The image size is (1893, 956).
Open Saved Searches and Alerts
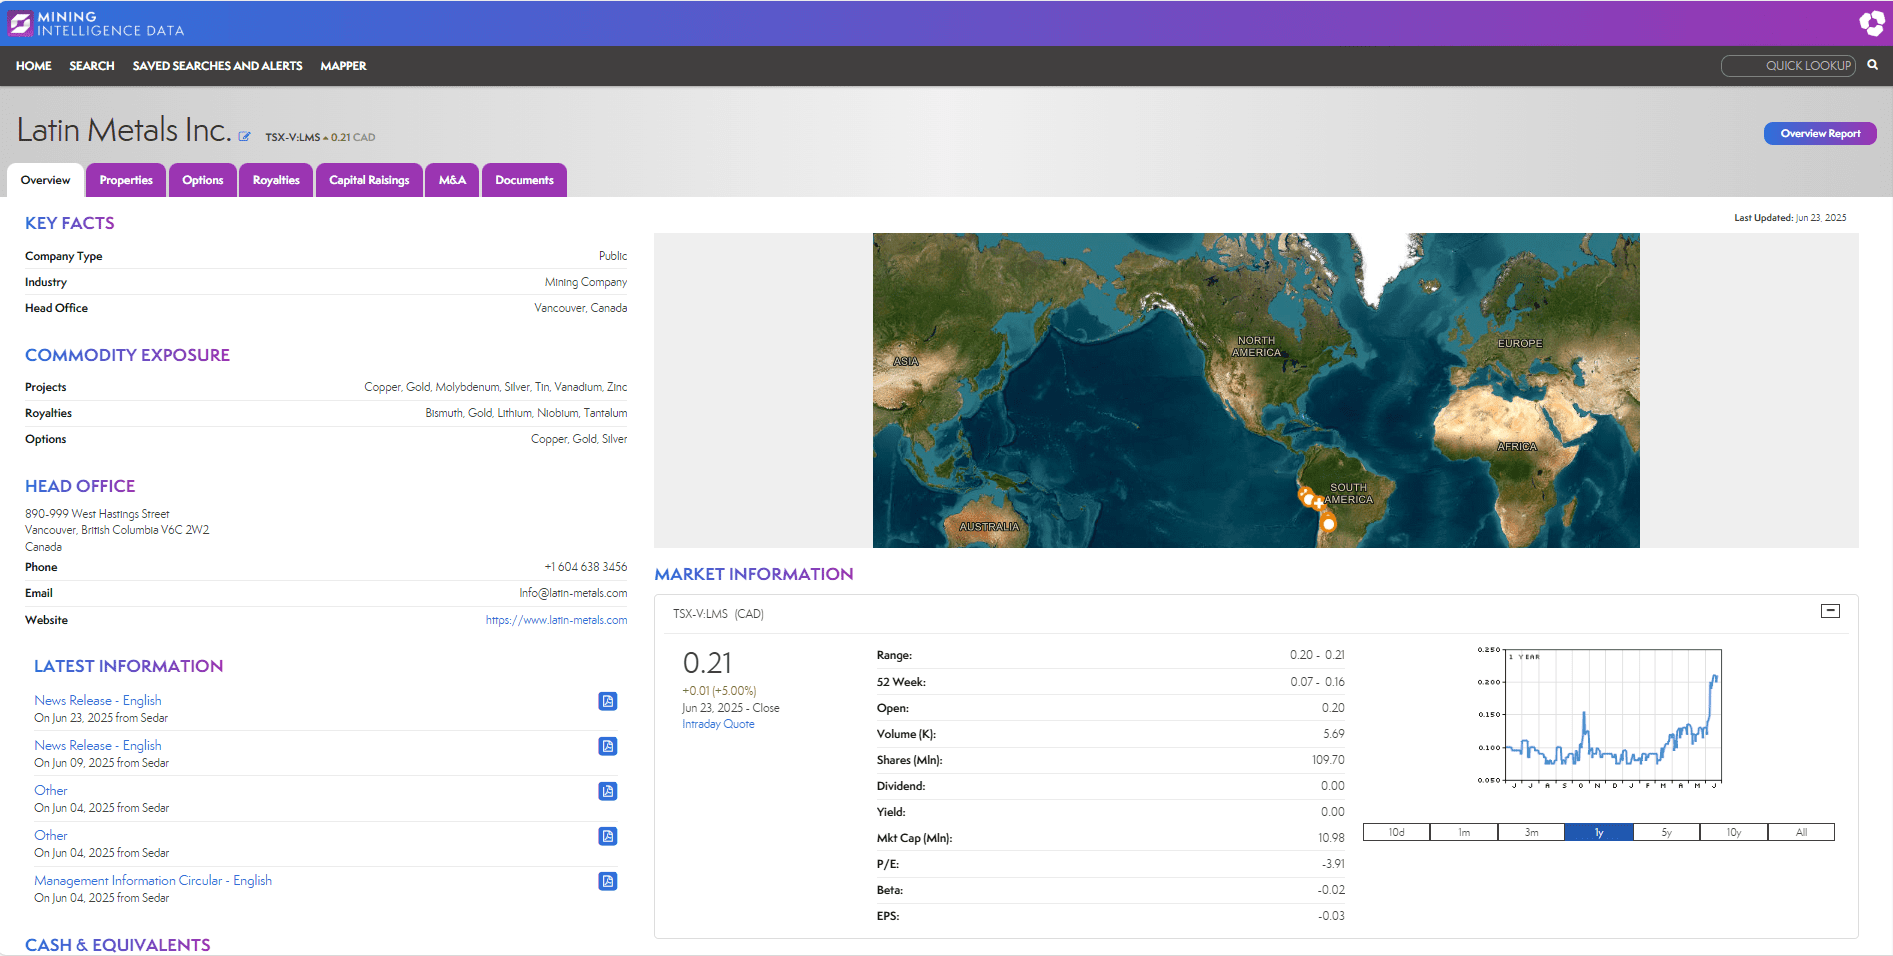click(x=217, y=66)
